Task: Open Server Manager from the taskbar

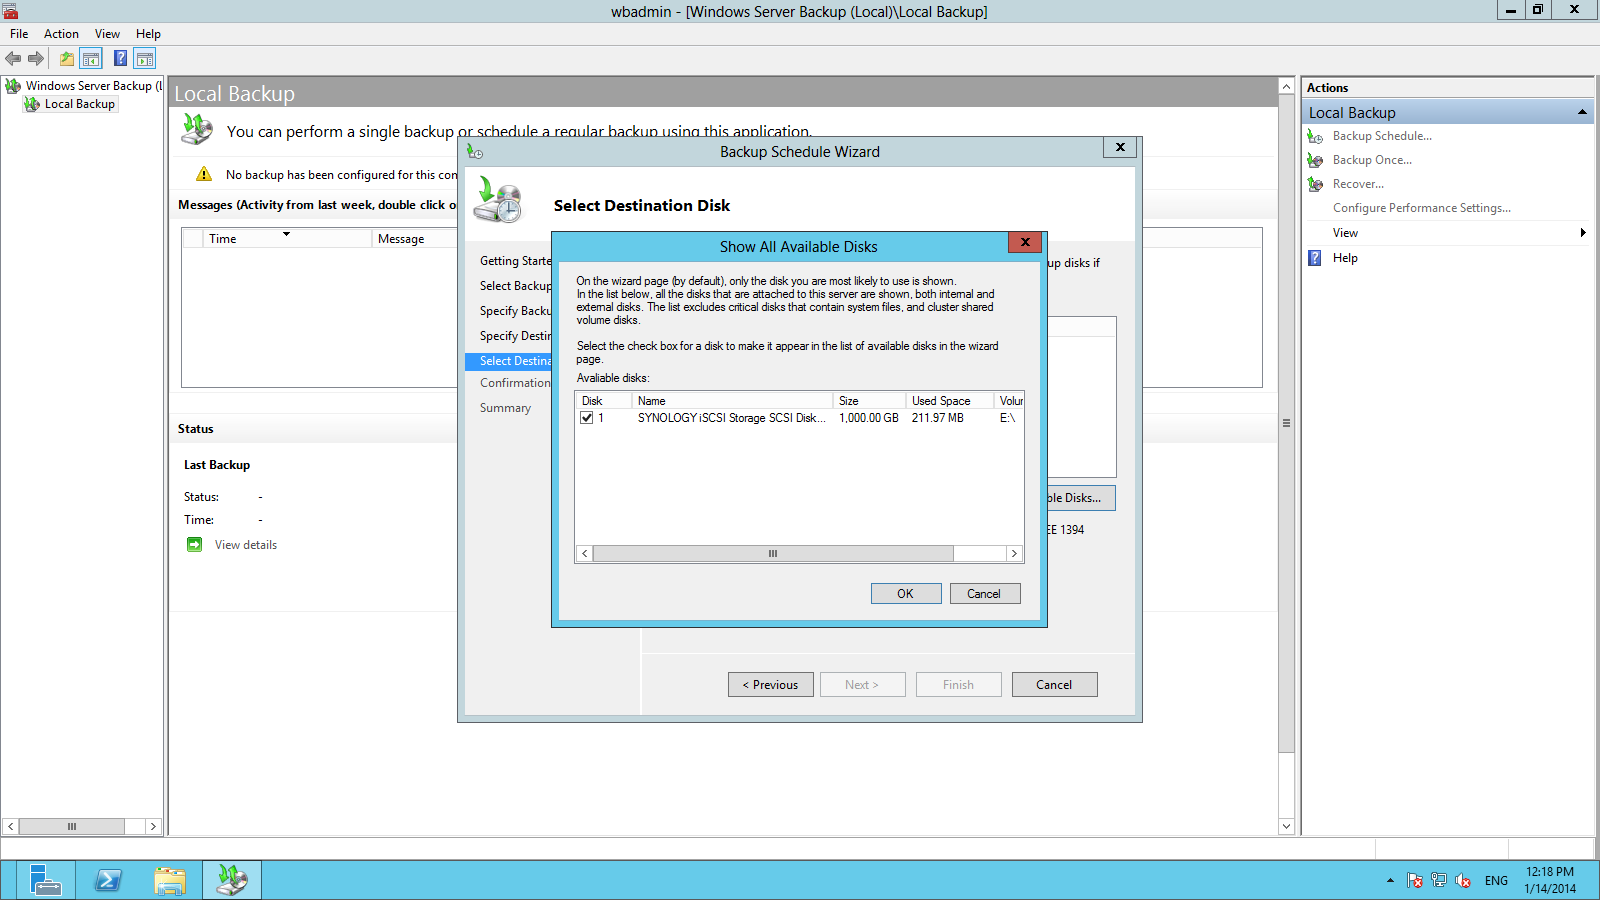Action: click(45, 880)
